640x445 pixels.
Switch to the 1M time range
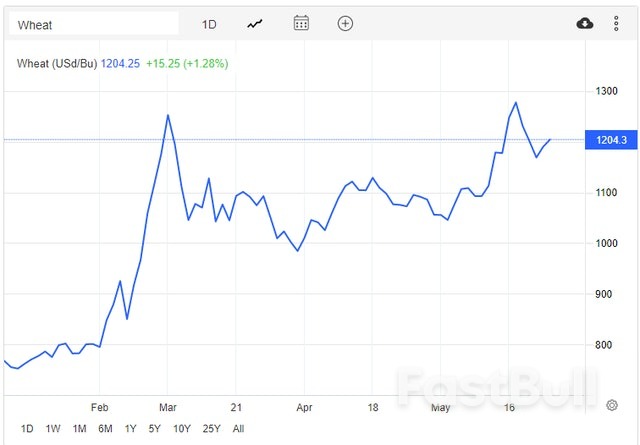coord(79,429)
